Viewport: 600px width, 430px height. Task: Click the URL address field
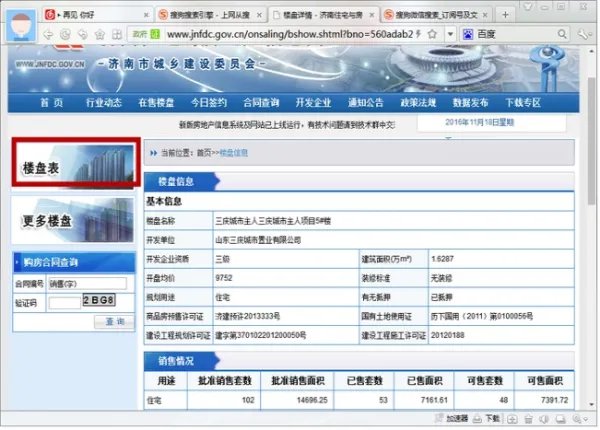pyautogui.click(x=290, y=34)
